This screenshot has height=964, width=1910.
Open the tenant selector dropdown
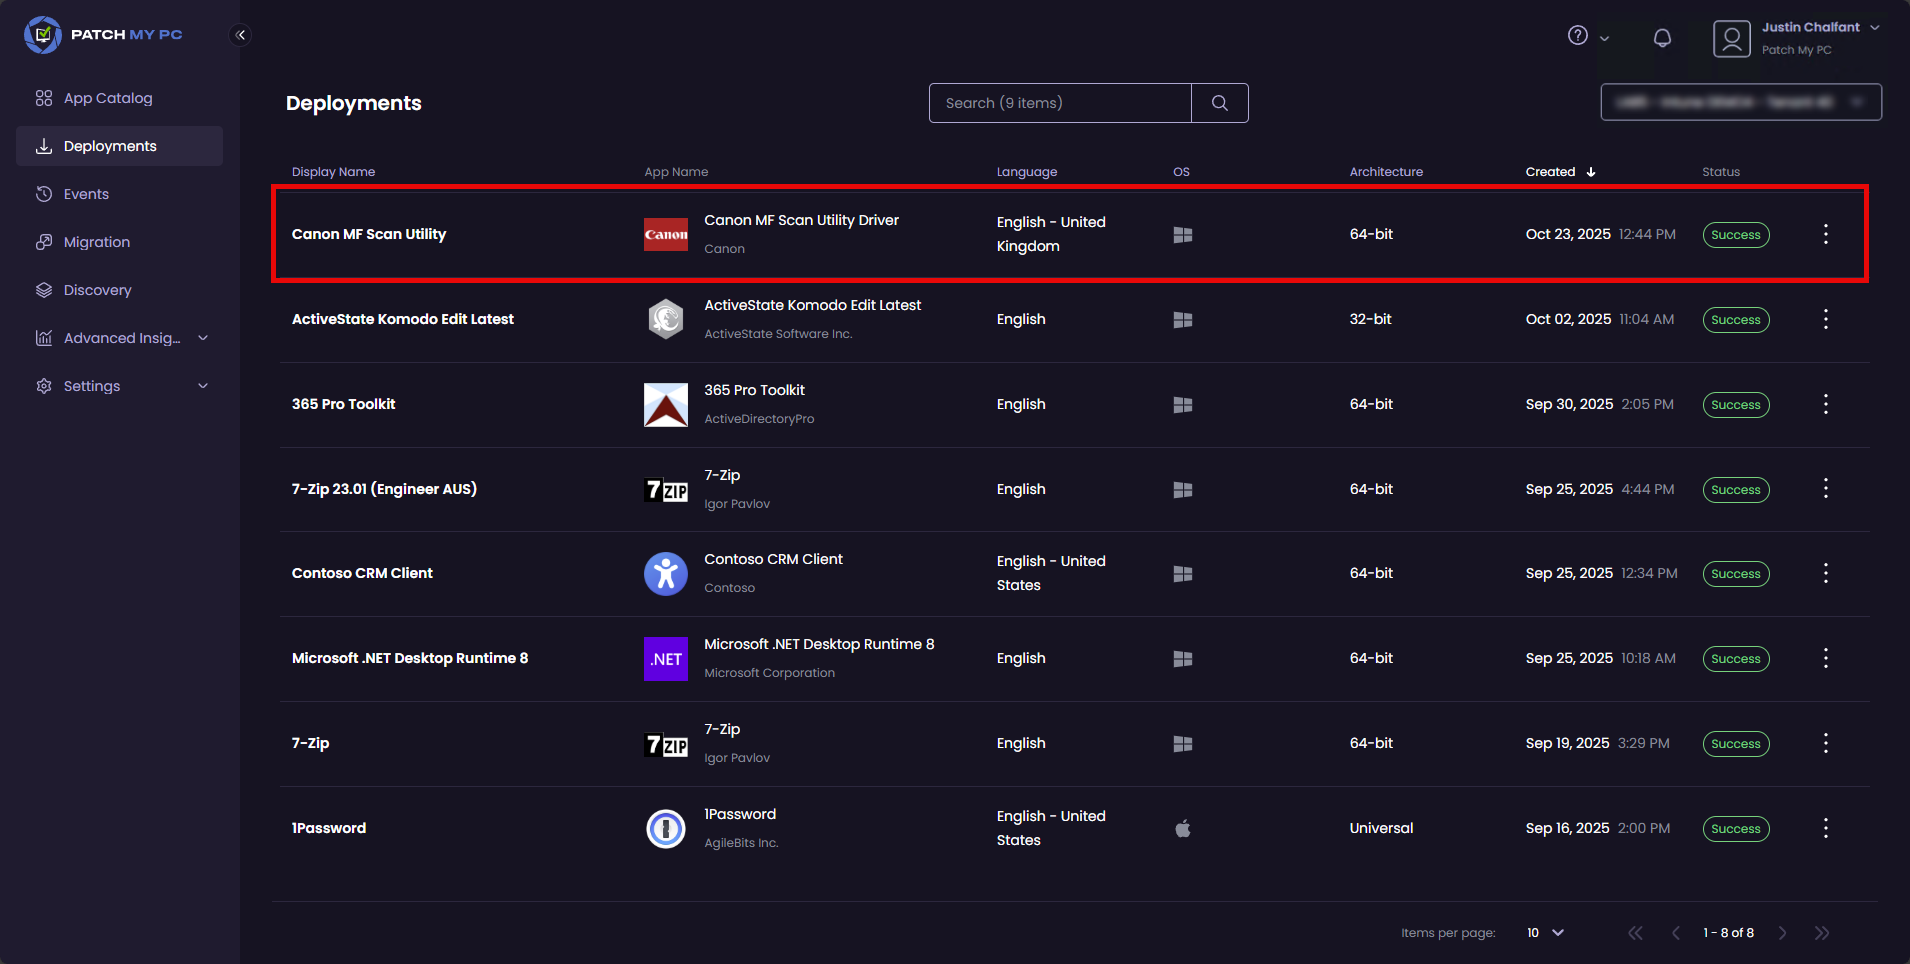[x=1740, y=101]
